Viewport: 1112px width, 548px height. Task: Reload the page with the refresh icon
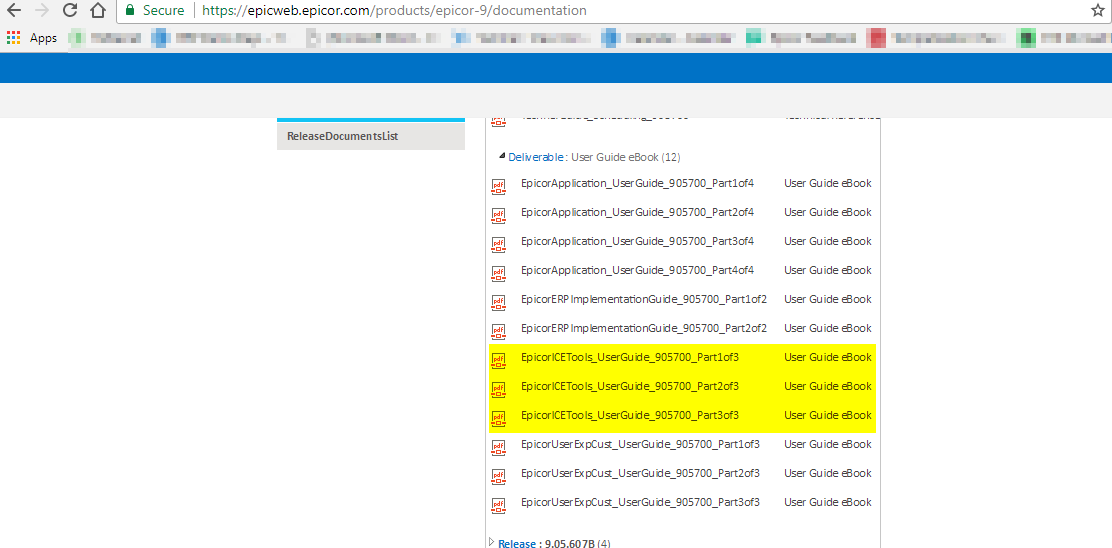click(70, 11)
